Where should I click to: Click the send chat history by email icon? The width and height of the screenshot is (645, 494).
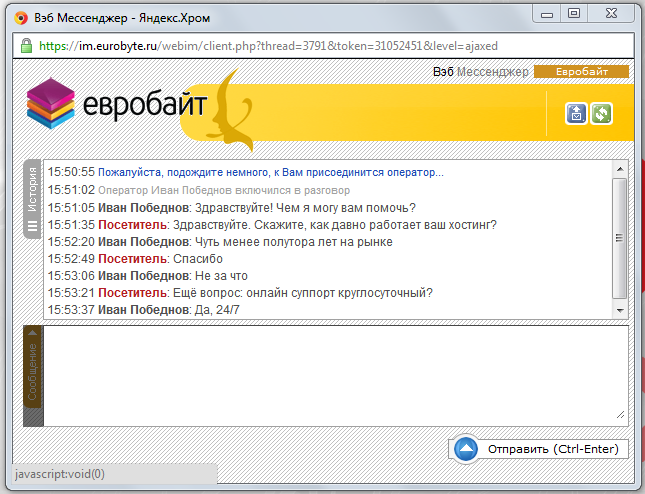(x=576, y=114)
